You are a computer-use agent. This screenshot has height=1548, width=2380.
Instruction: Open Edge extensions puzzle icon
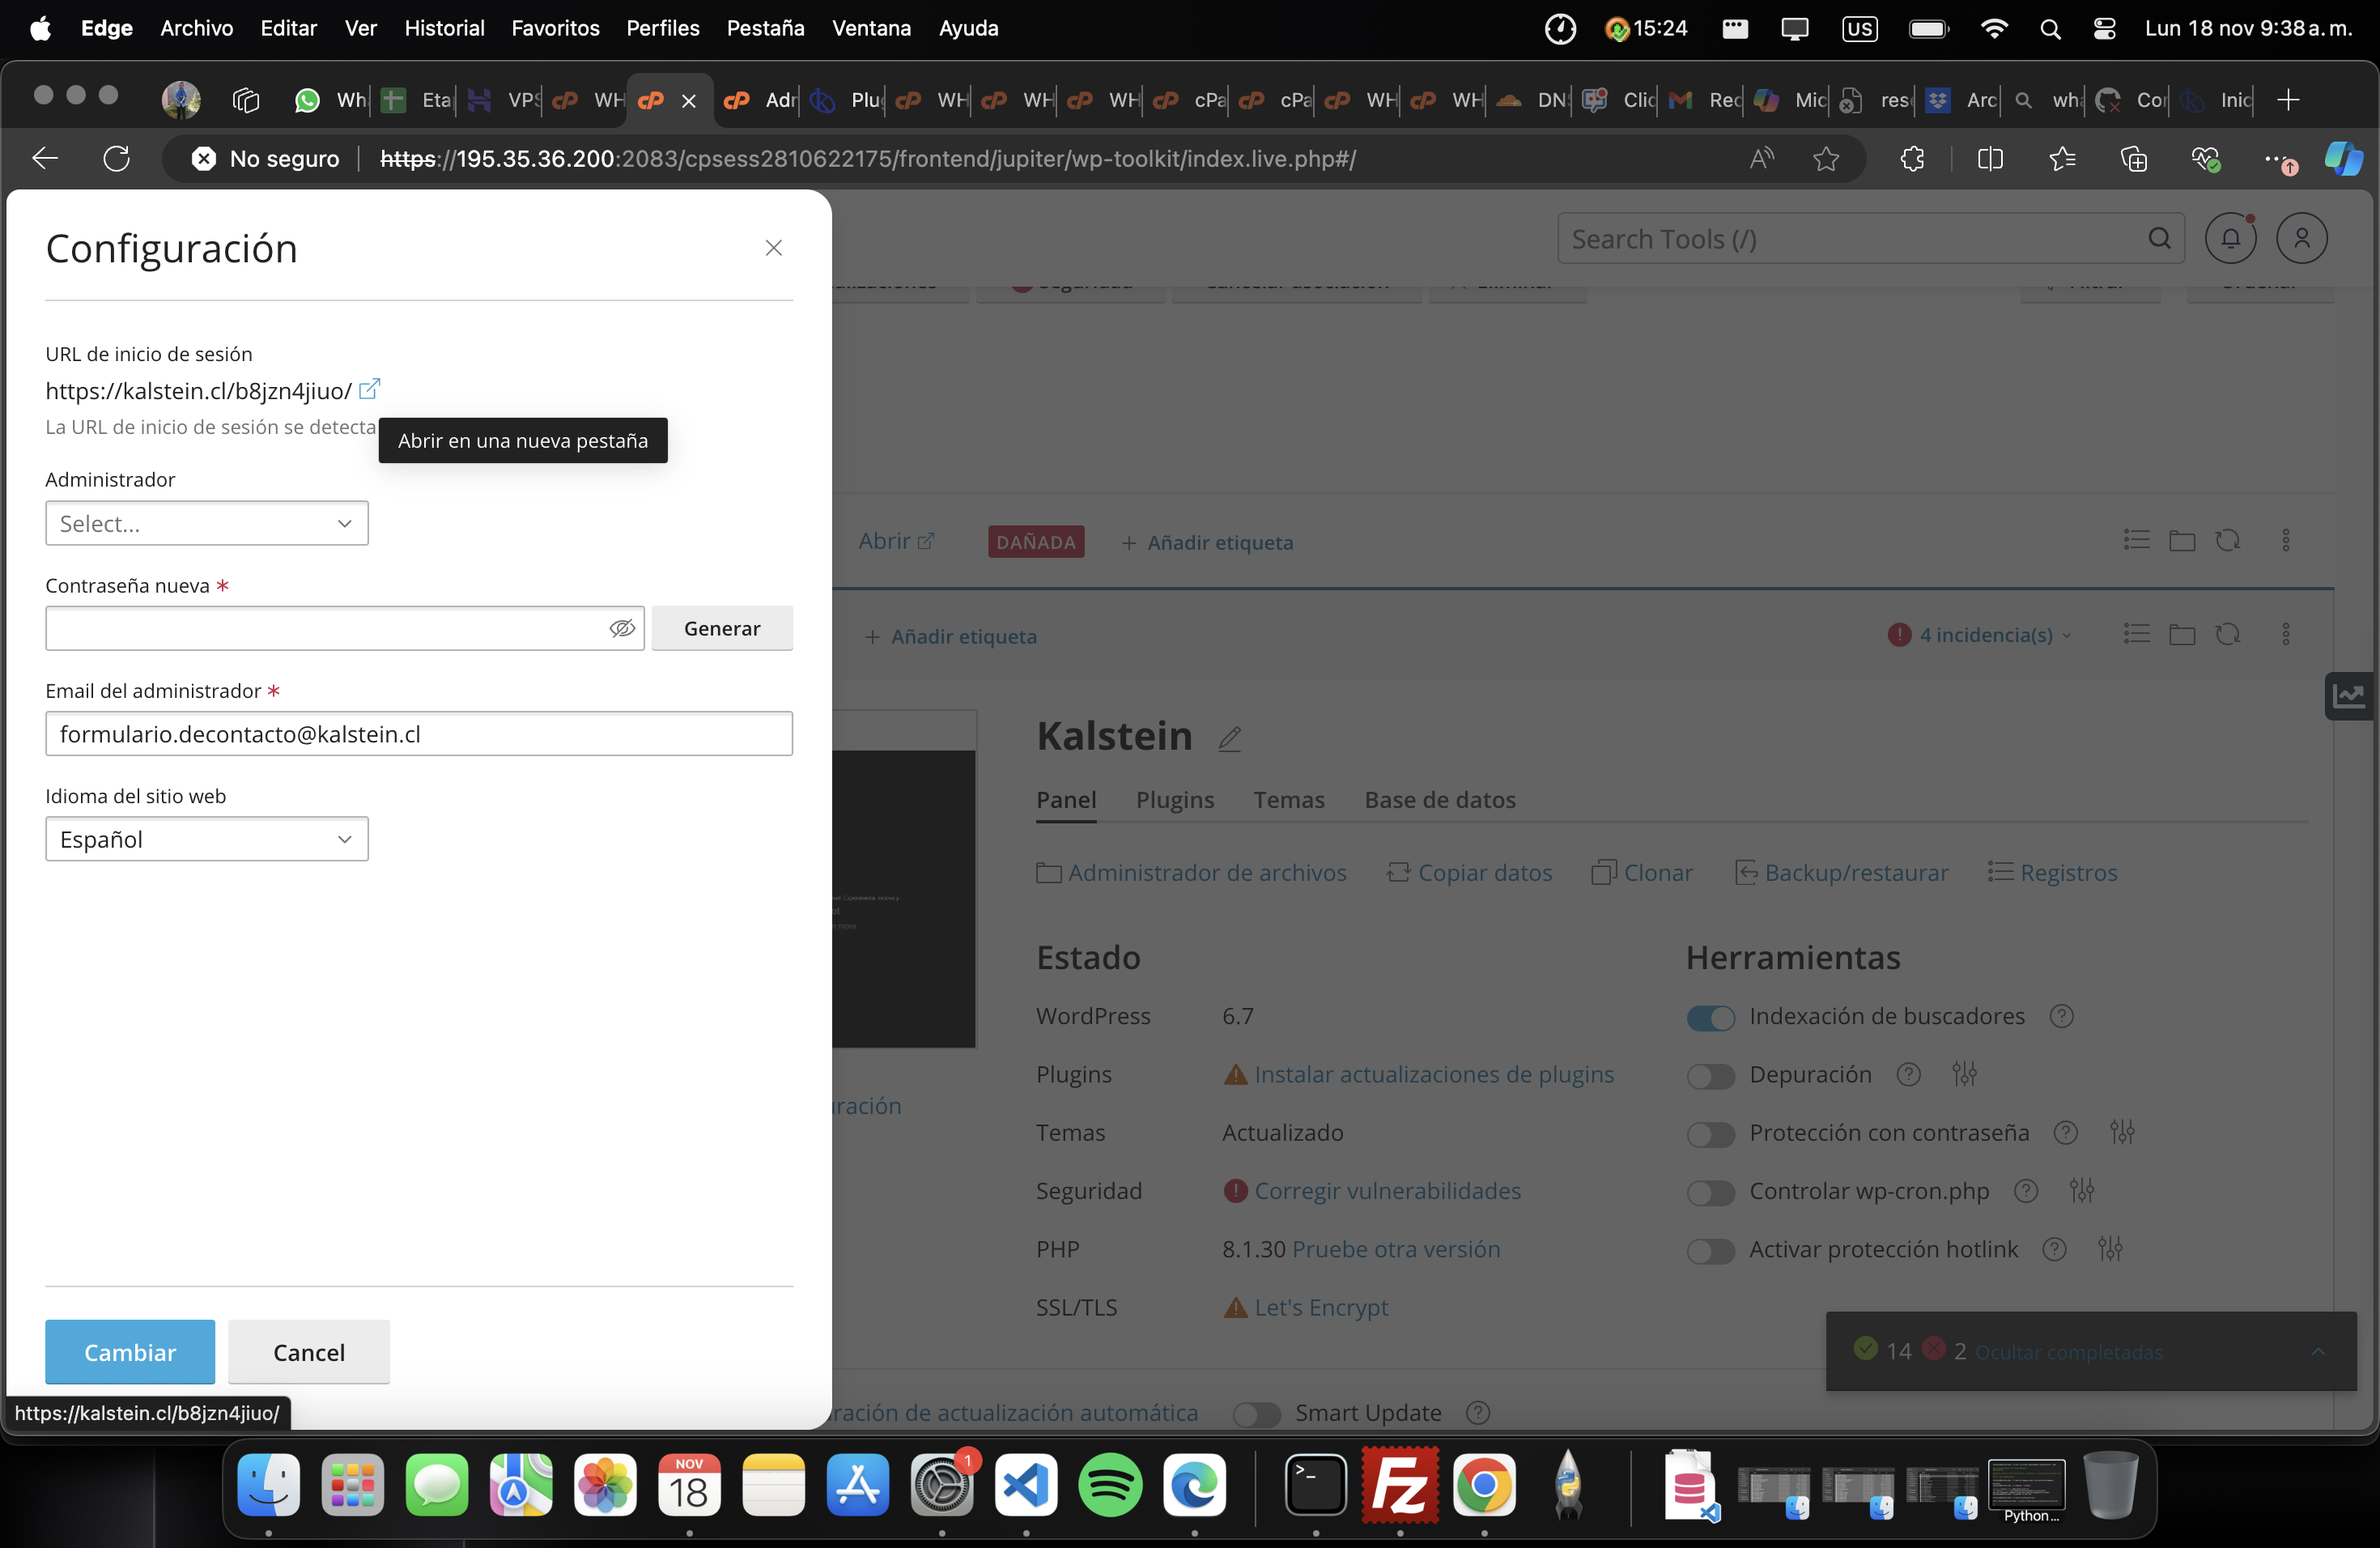(1912, 159)
